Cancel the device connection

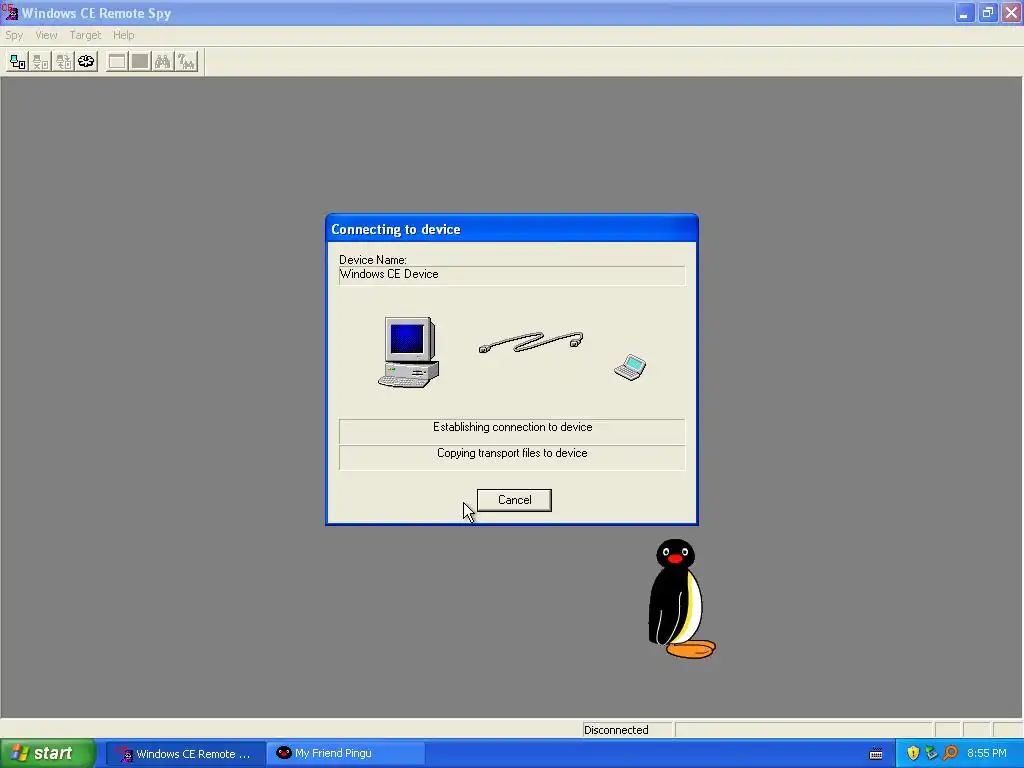(514, 500)
